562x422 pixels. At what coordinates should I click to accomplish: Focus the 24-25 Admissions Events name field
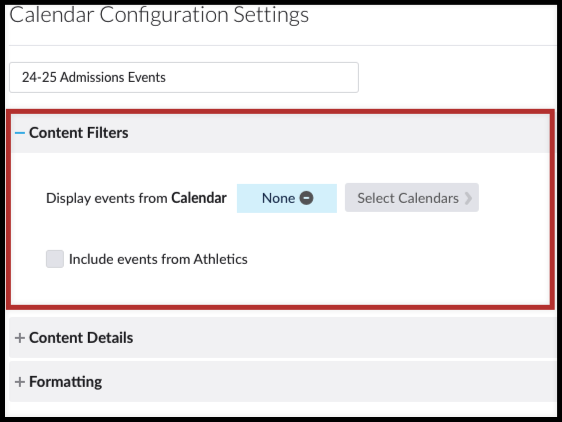click(184, 77)
